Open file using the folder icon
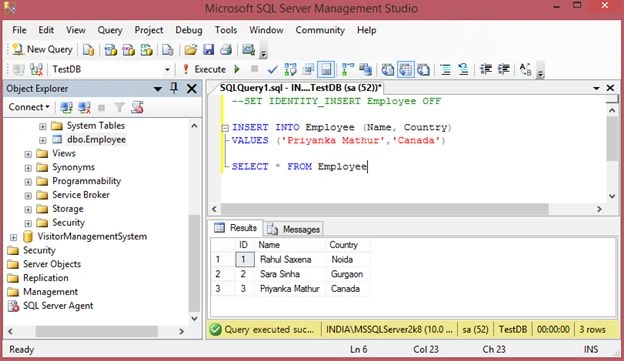The image size is (624, 361). click(191, 50)
